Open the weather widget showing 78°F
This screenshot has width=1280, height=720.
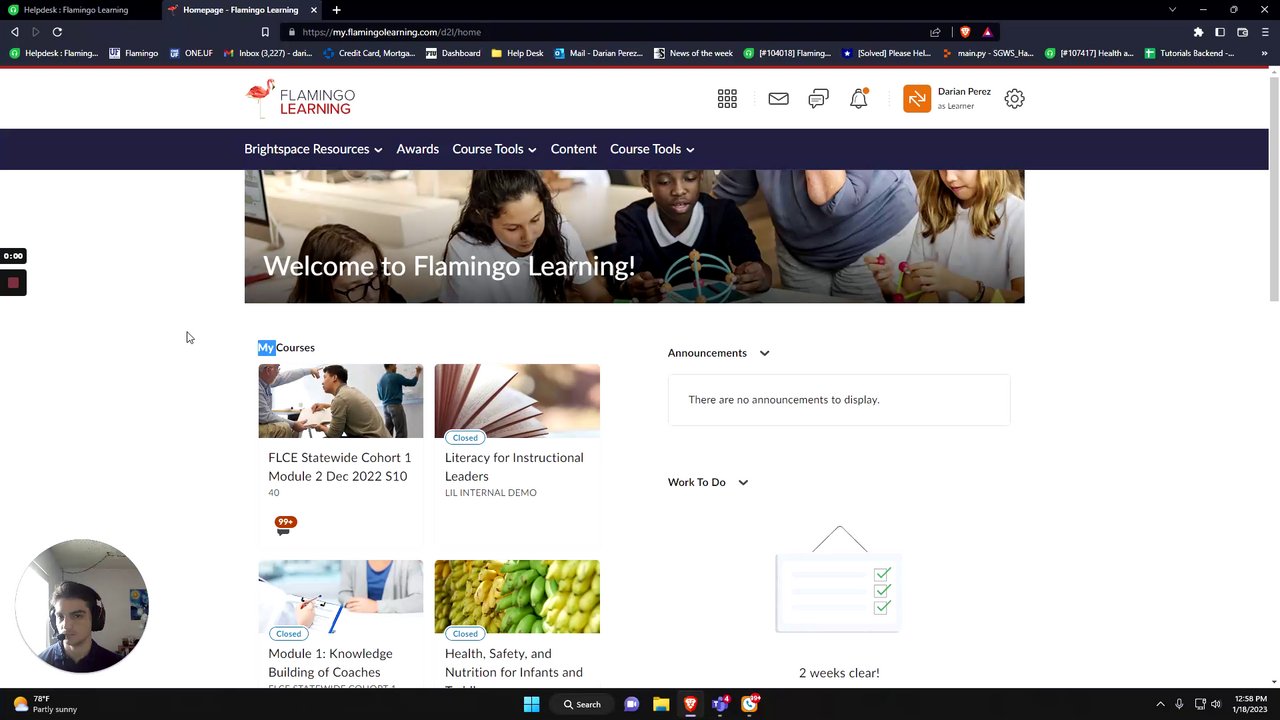[45, 704]
